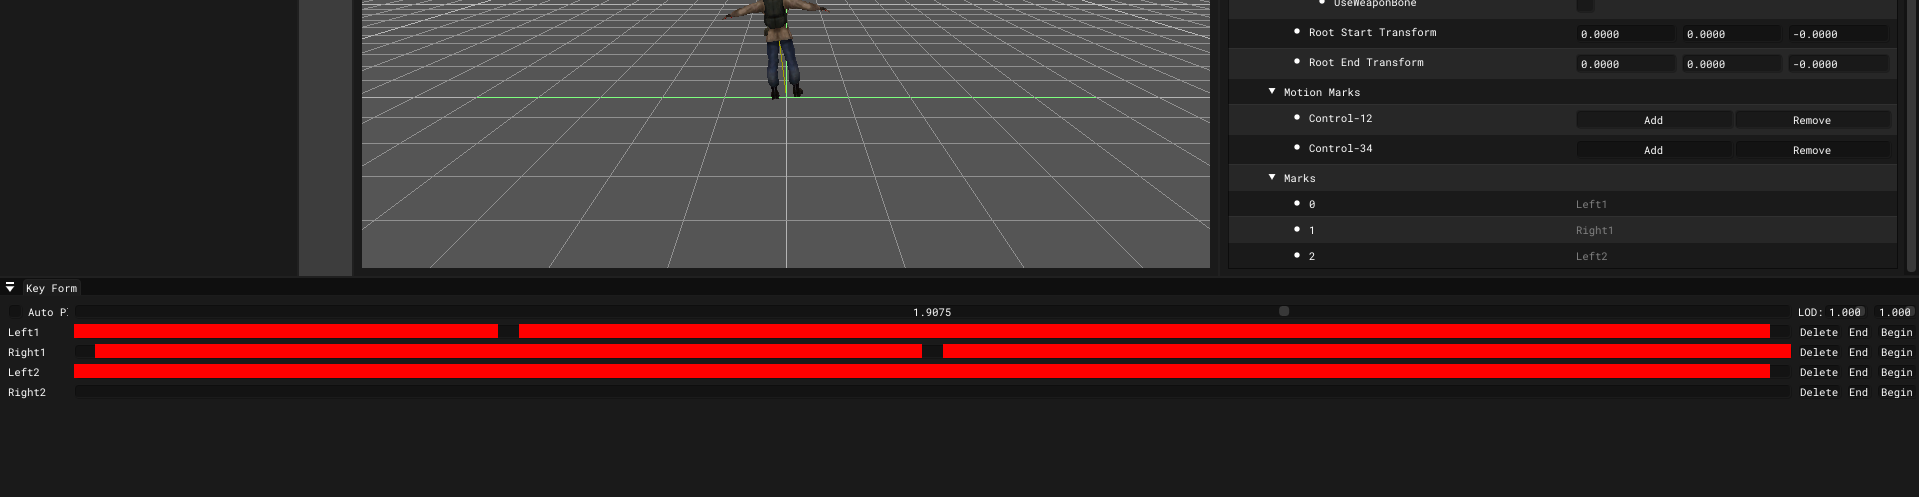Remove the Control-12 motion mark
Image resolution: width=1919 pixels, height=497 pixels.
pos(1811,120)
